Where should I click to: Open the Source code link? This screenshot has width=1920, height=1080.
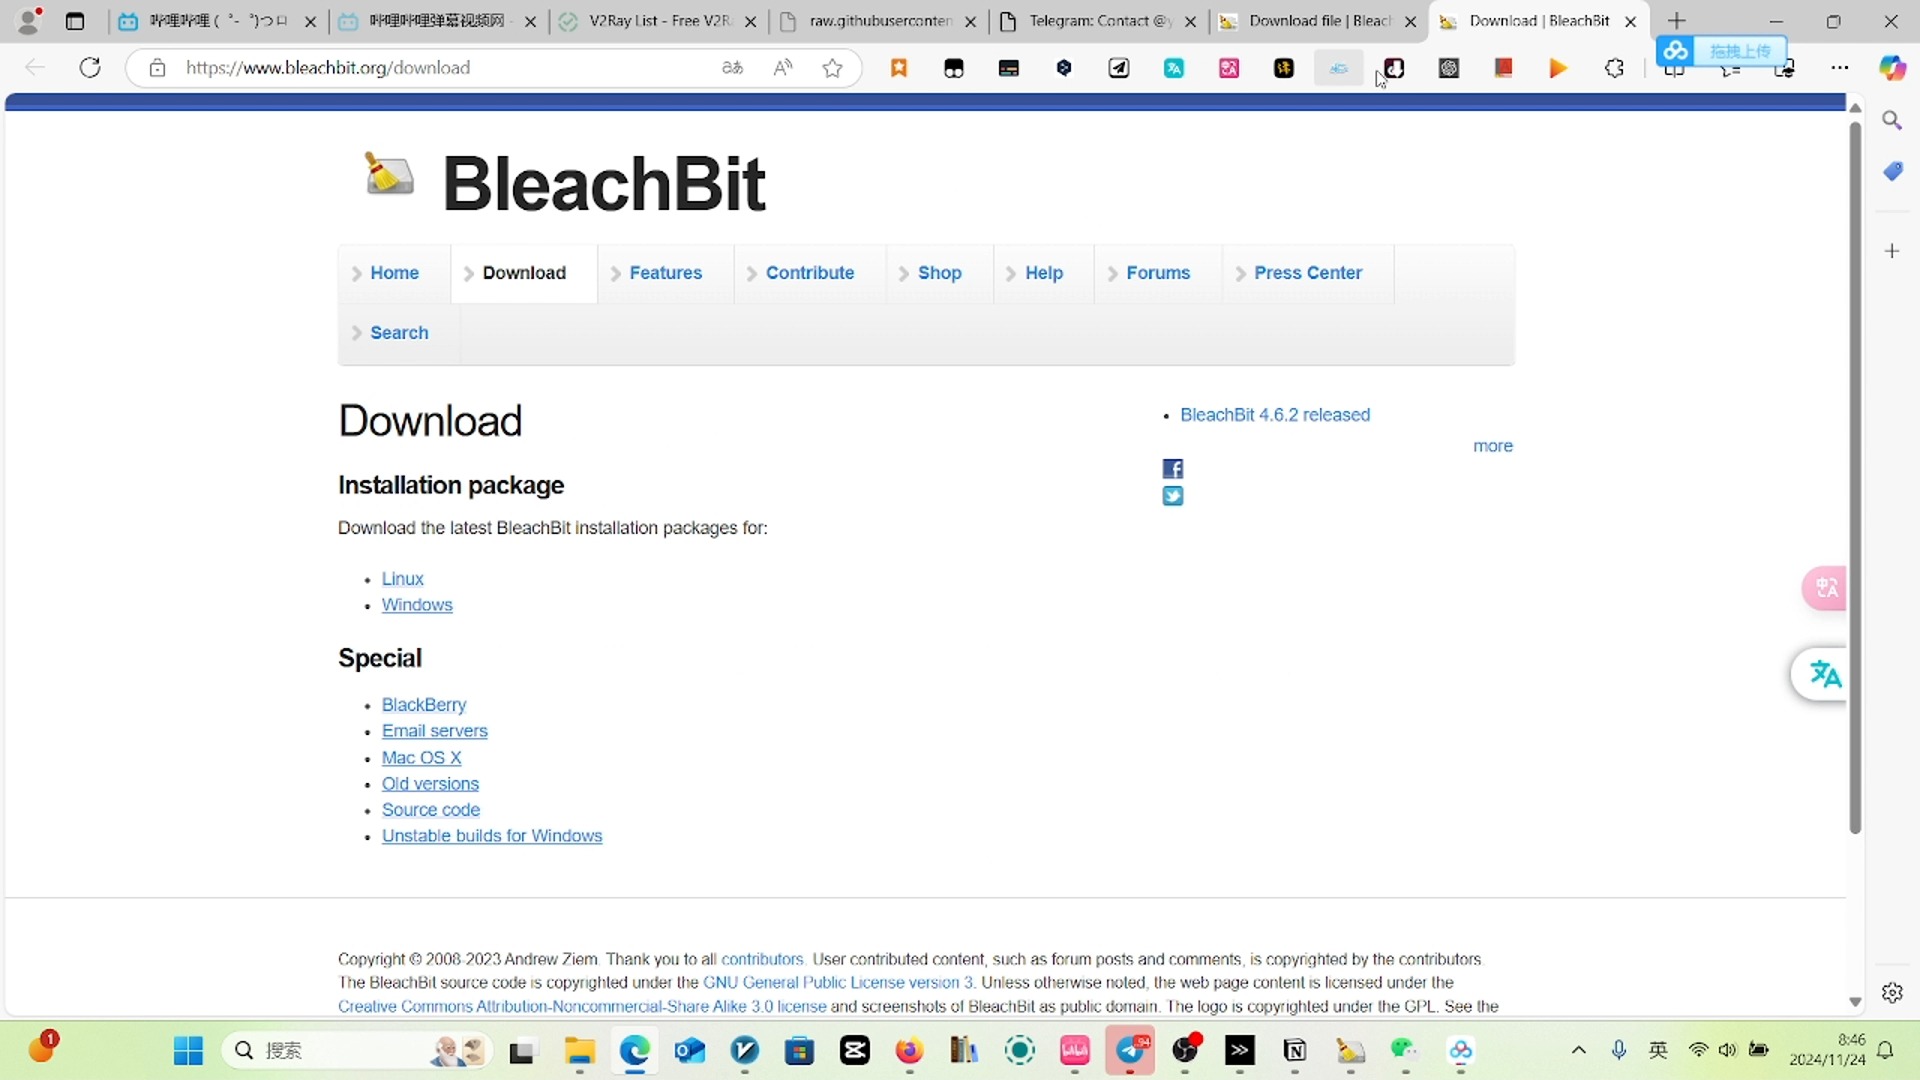point(430,810)
